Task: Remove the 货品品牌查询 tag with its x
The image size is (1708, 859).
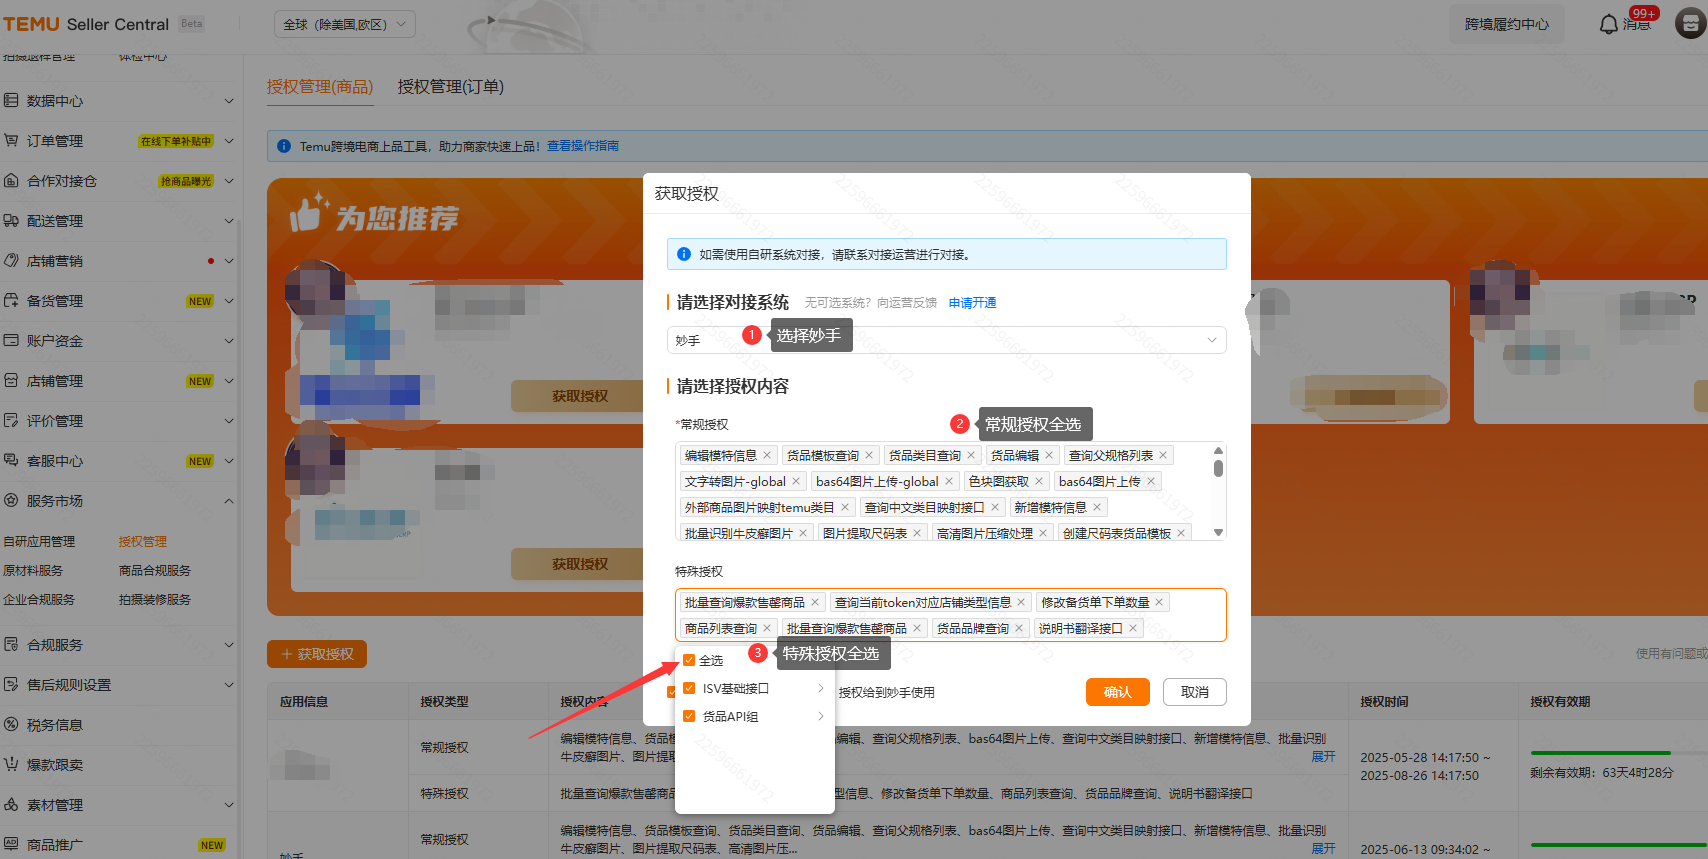Action: (1019, 629)
